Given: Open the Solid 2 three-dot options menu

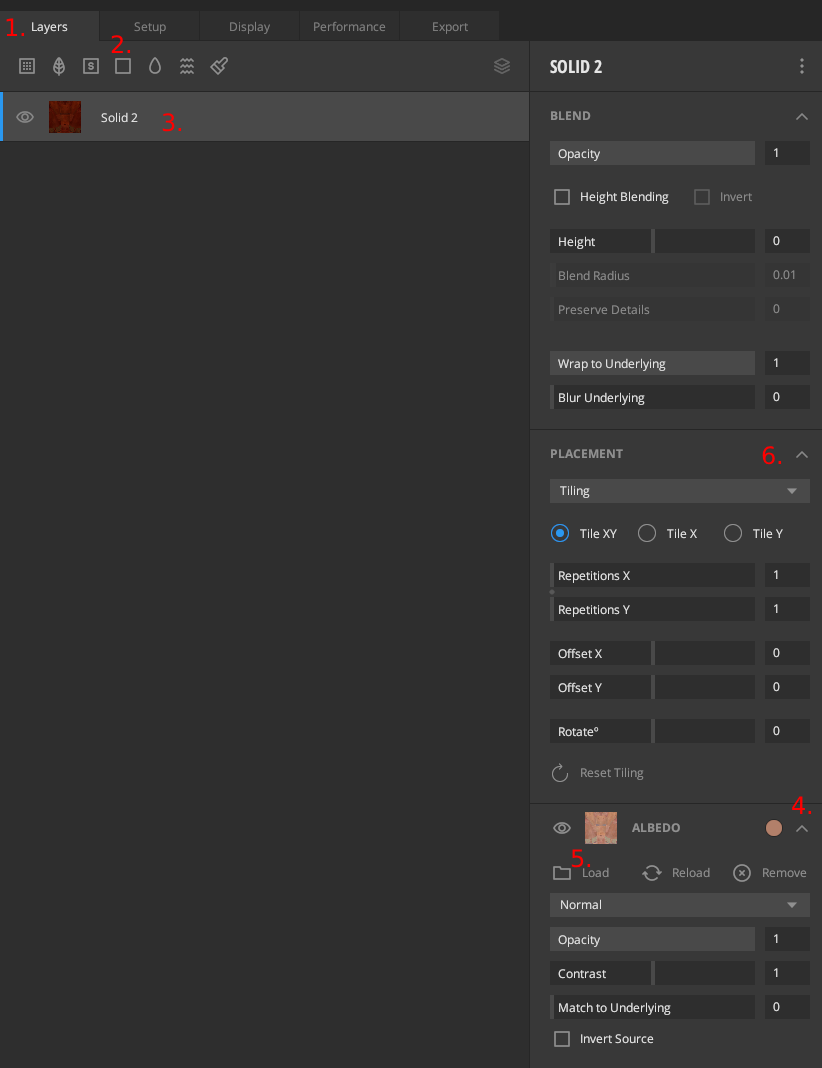Looking at the screenshot, I should pyautogui.click(x=801, y=67).
